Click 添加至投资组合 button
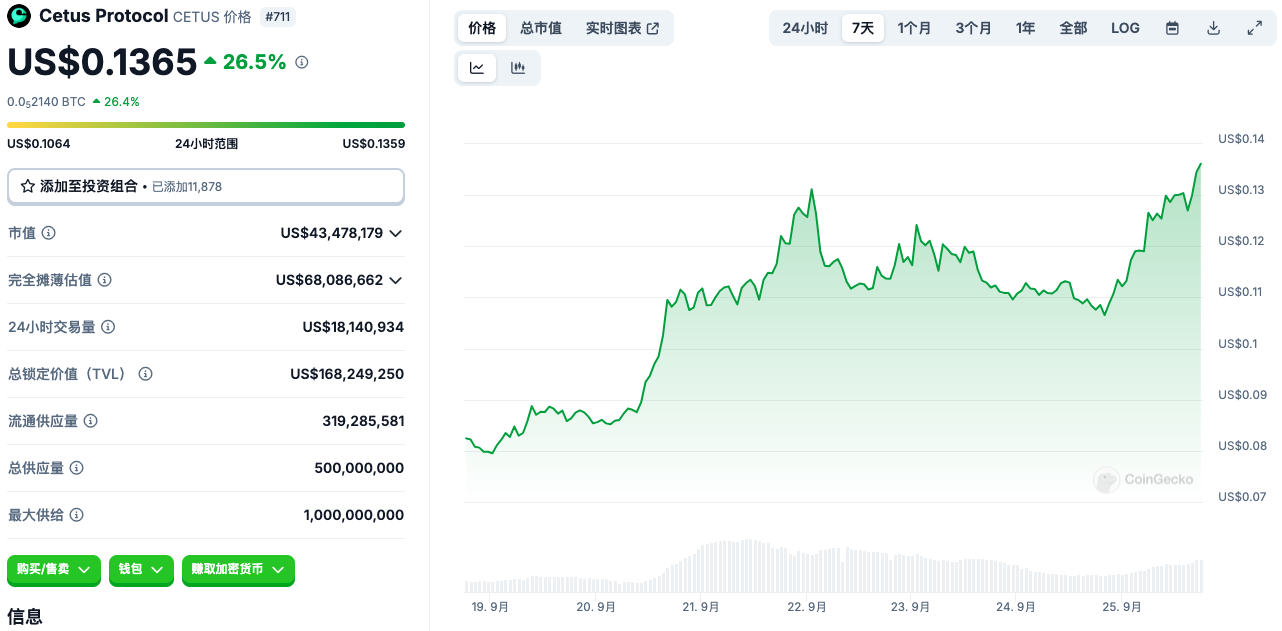Screen dimensions: 1282x631 point(205,186)
